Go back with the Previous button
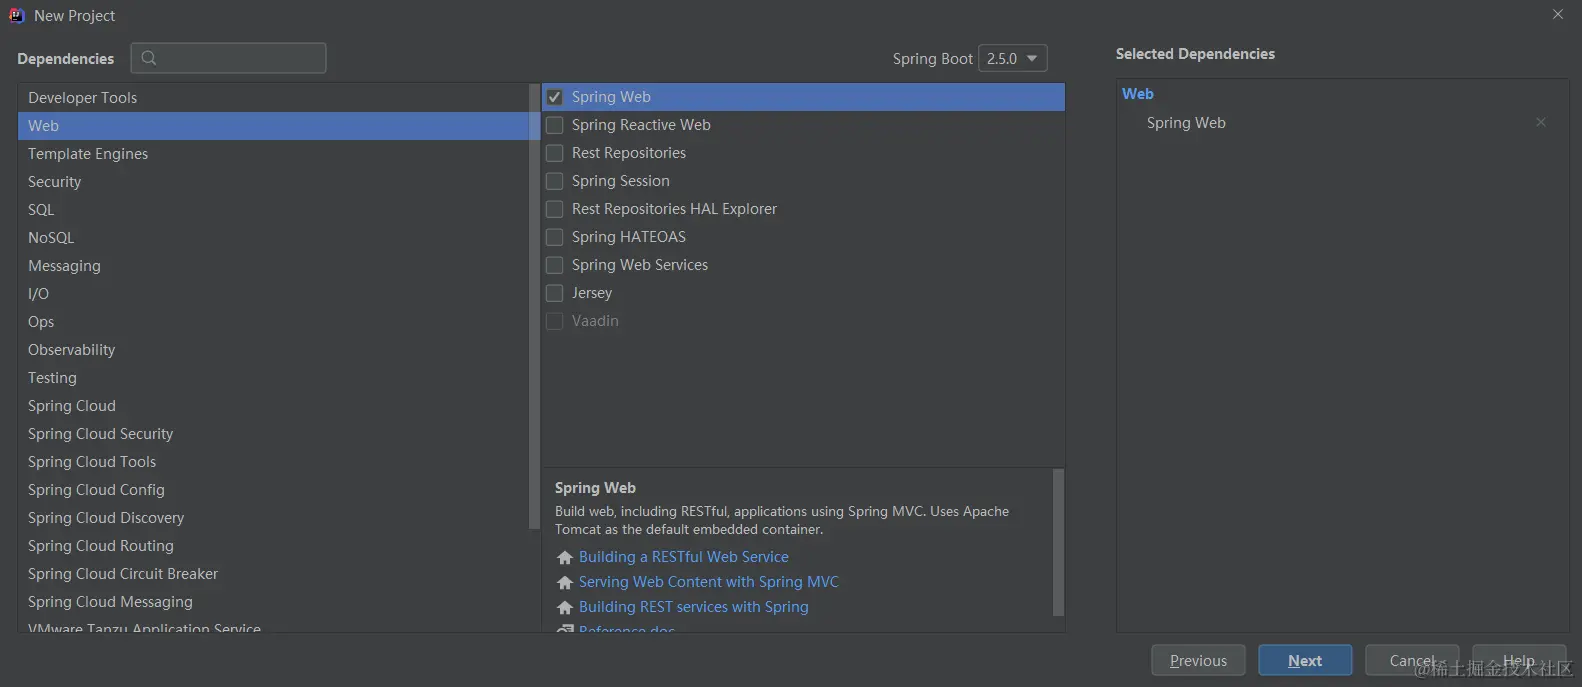Viewport: 1582px width, 687px height. tap(1198, 660)
